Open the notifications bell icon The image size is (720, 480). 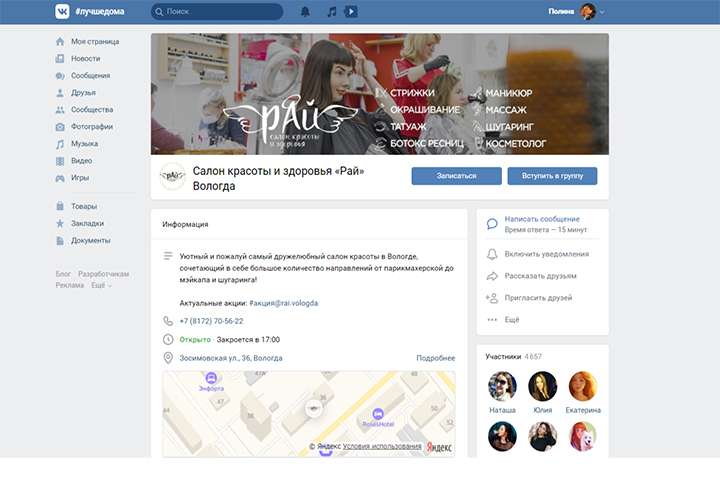(305, 11)
